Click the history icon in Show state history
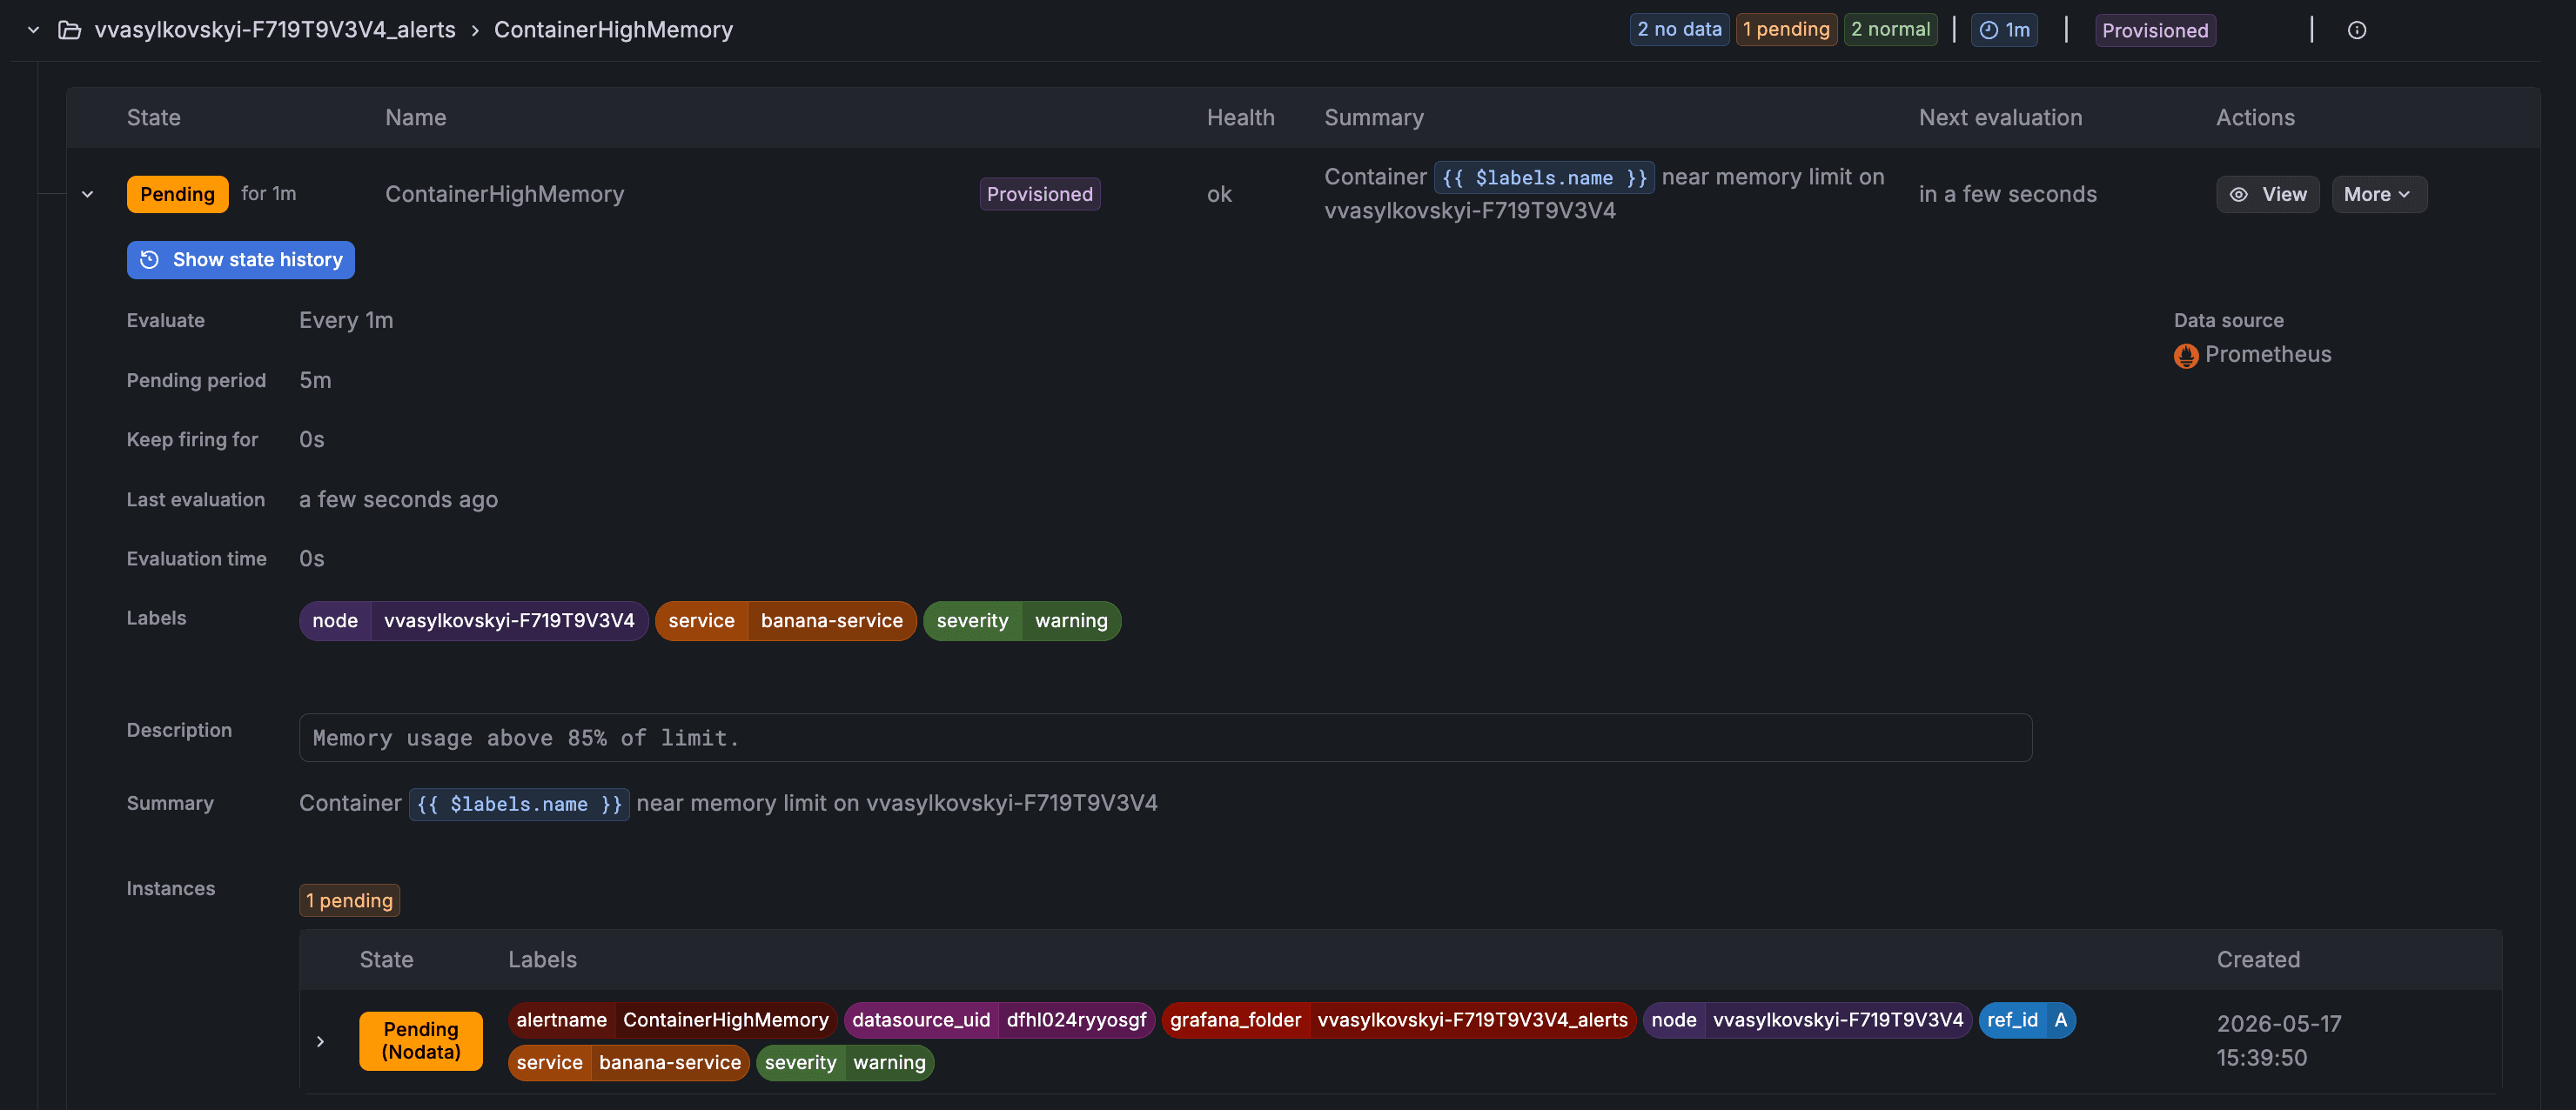The width and height of the screenshot is (2576, 1110). 150,260
